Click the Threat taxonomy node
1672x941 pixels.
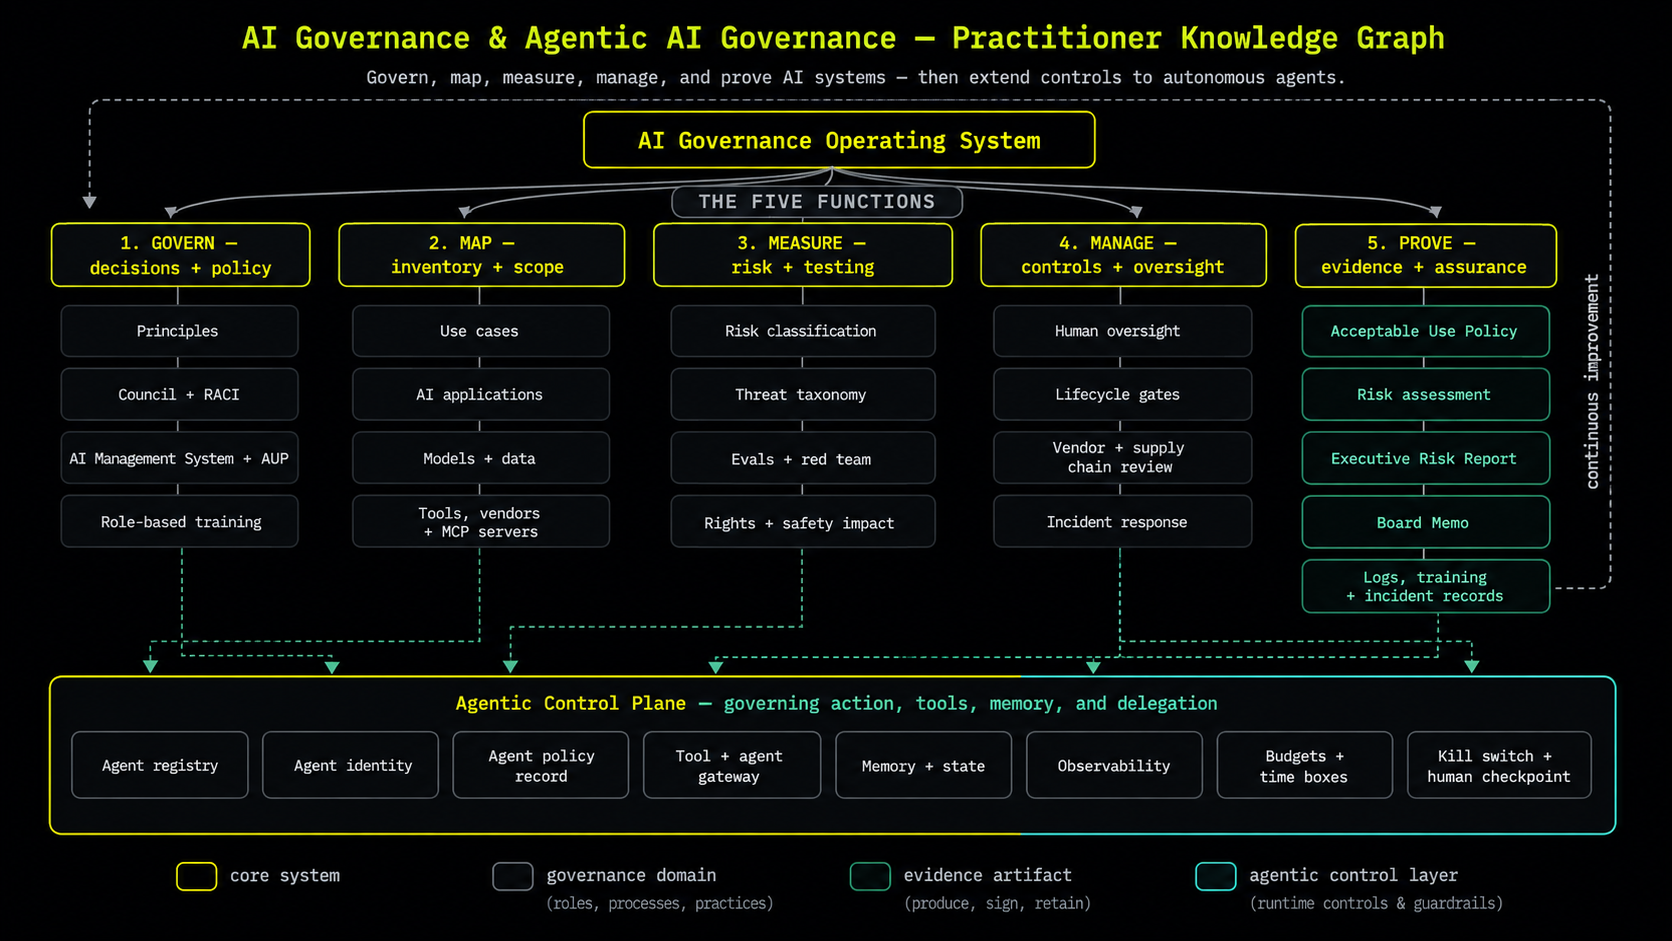(802, 394)
